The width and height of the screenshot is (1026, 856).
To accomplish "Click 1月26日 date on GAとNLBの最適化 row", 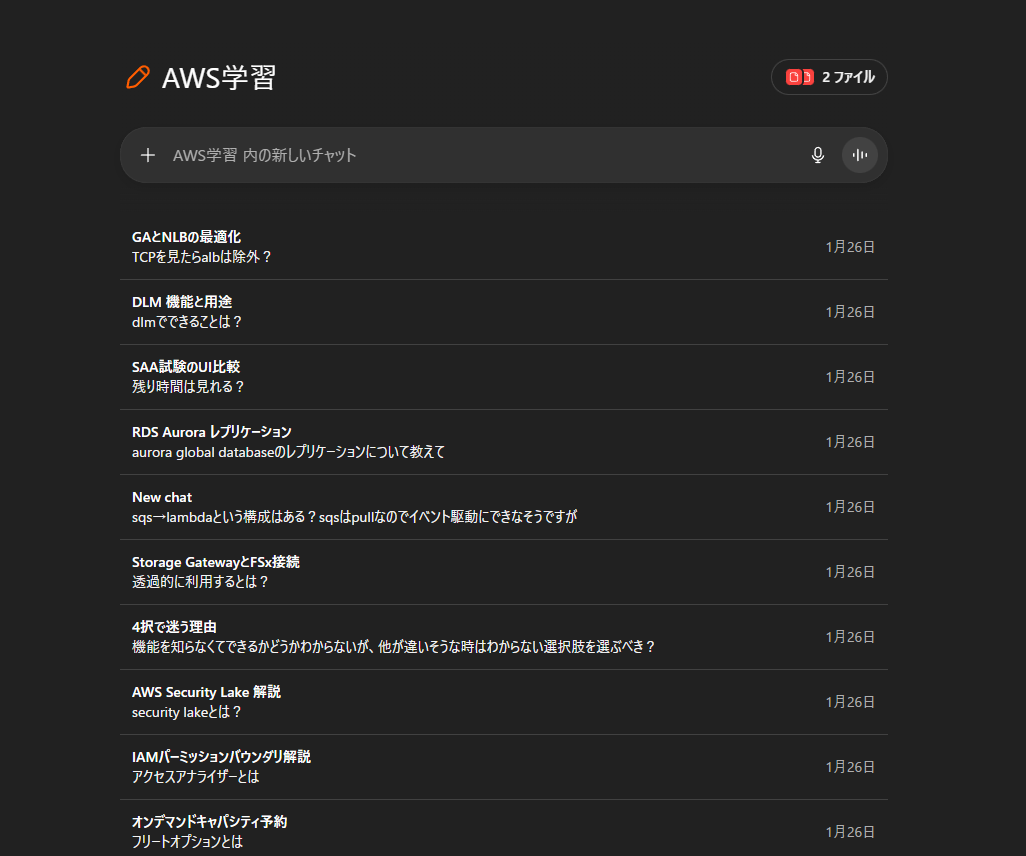I will click(850, 247).
